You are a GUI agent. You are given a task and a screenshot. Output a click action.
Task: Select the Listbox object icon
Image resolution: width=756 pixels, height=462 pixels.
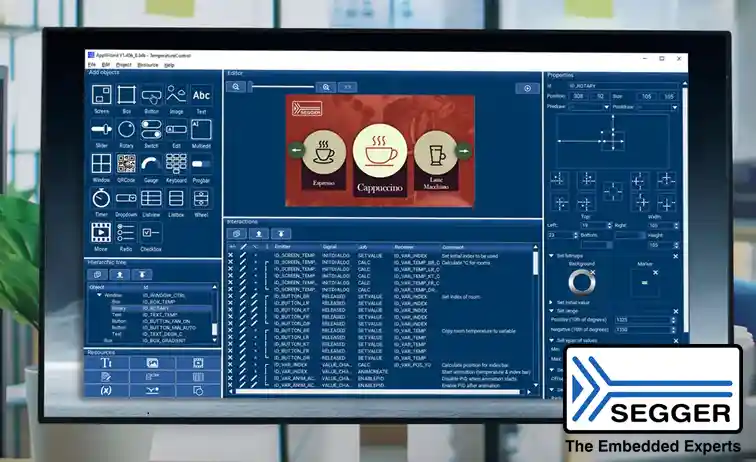coord(176,198)
